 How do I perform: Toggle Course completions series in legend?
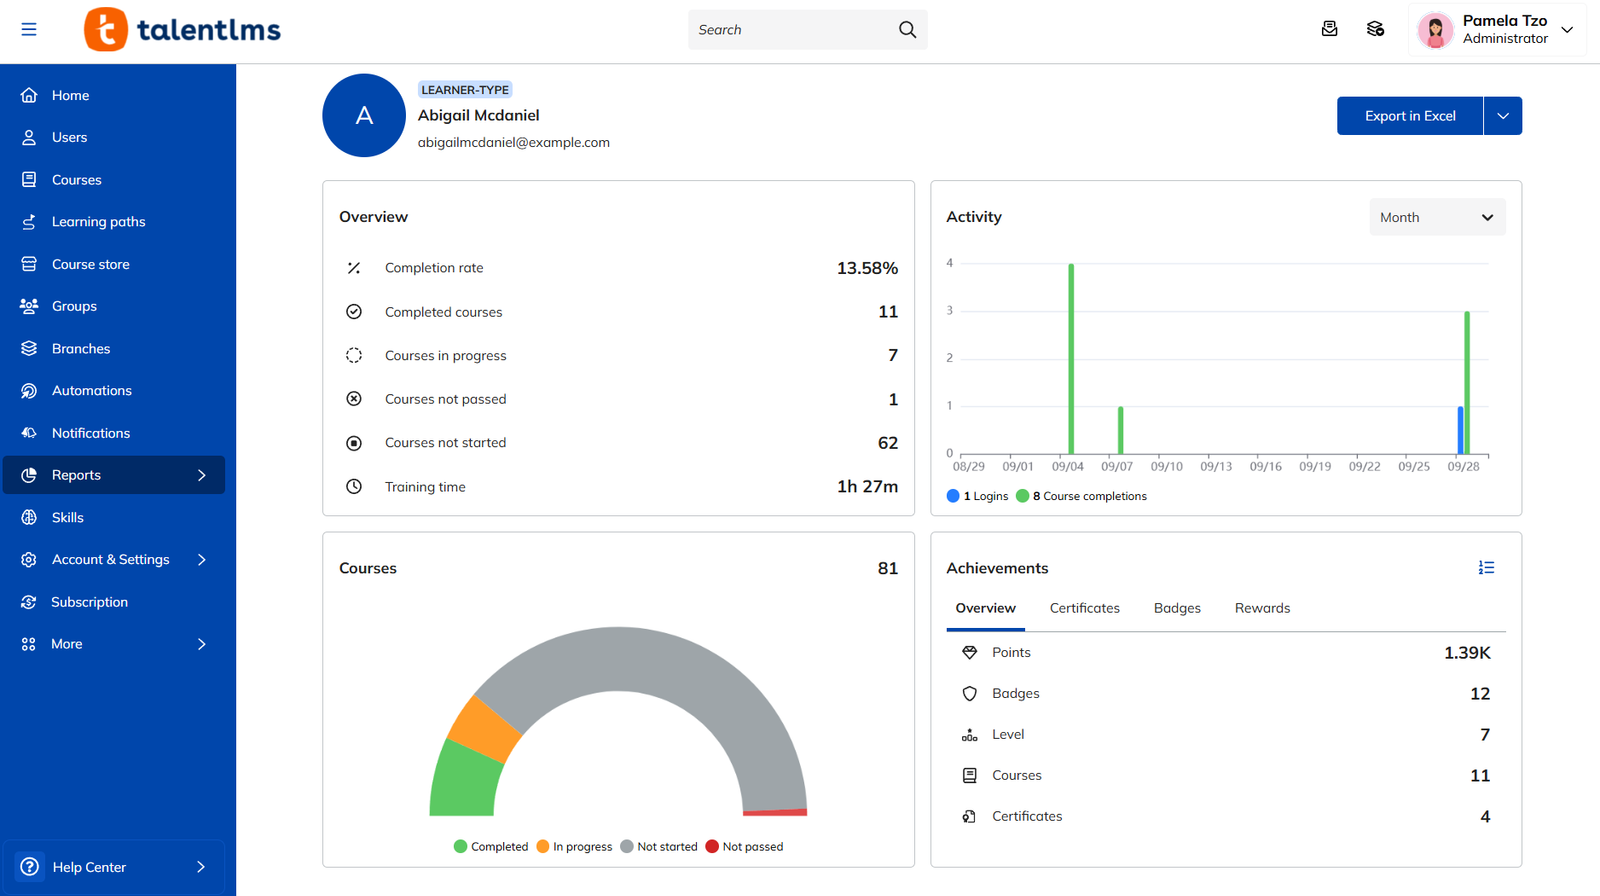point(1081,496)
